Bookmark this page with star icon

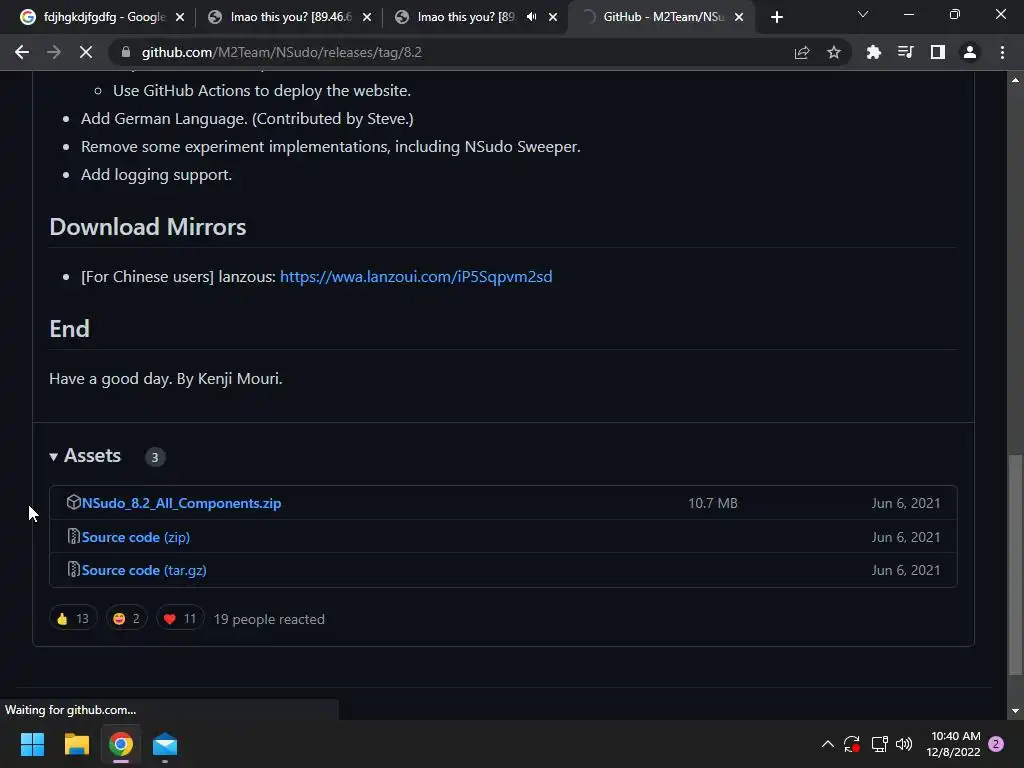click(833, 52)
